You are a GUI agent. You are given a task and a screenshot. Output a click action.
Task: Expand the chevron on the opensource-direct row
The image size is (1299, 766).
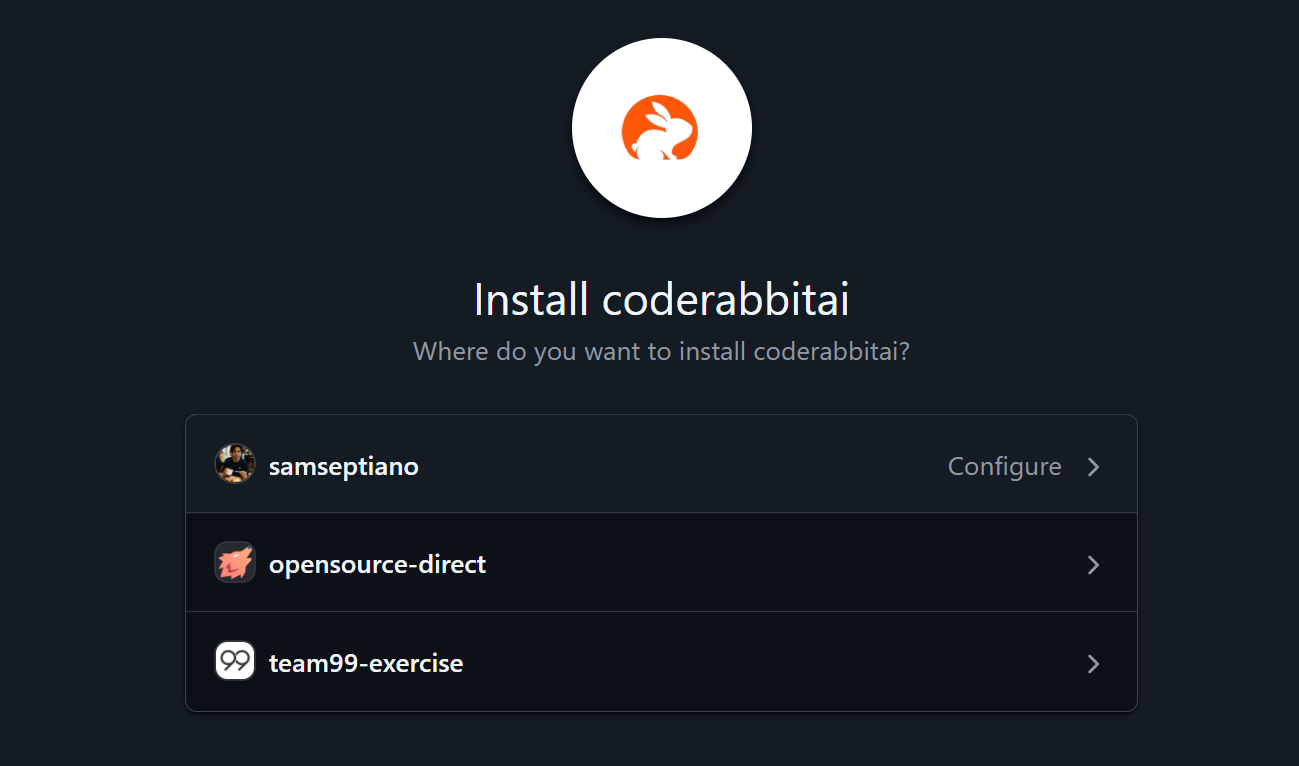click(1094, 565)
